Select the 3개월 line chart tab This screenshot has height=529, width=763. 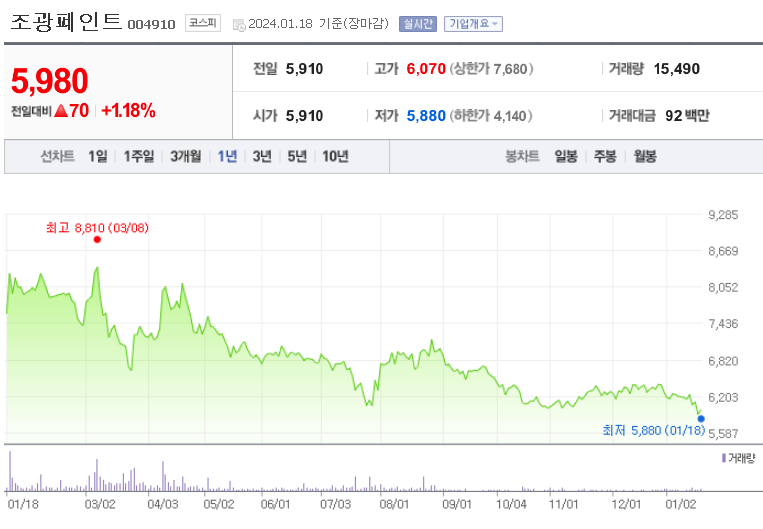[185, 156]
